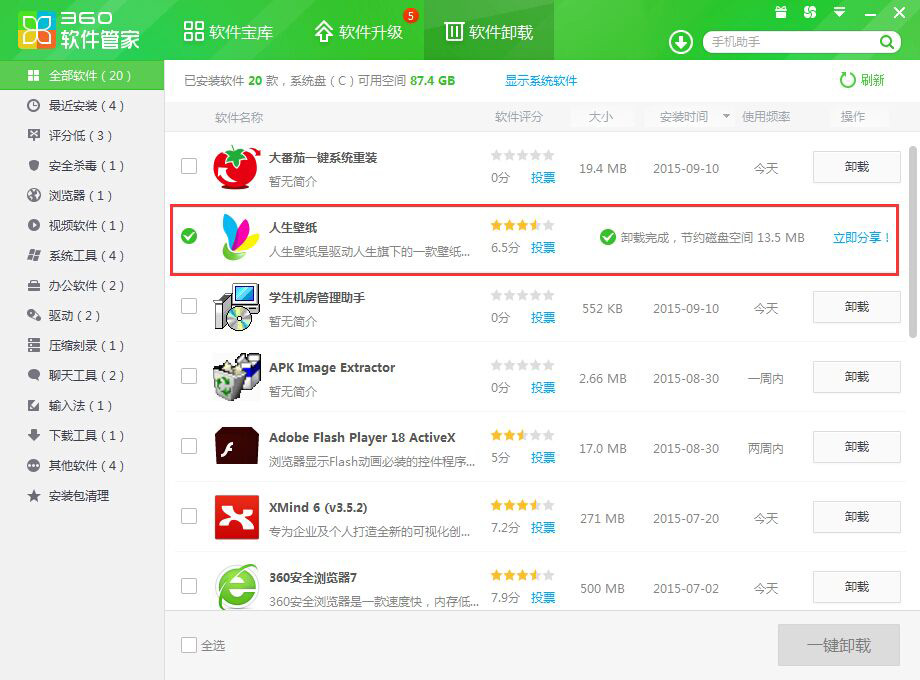The height and width of the screenshot is (680, 920).
Task: Tick the checkbox for 学生机房管理助手
Action: 189,306
